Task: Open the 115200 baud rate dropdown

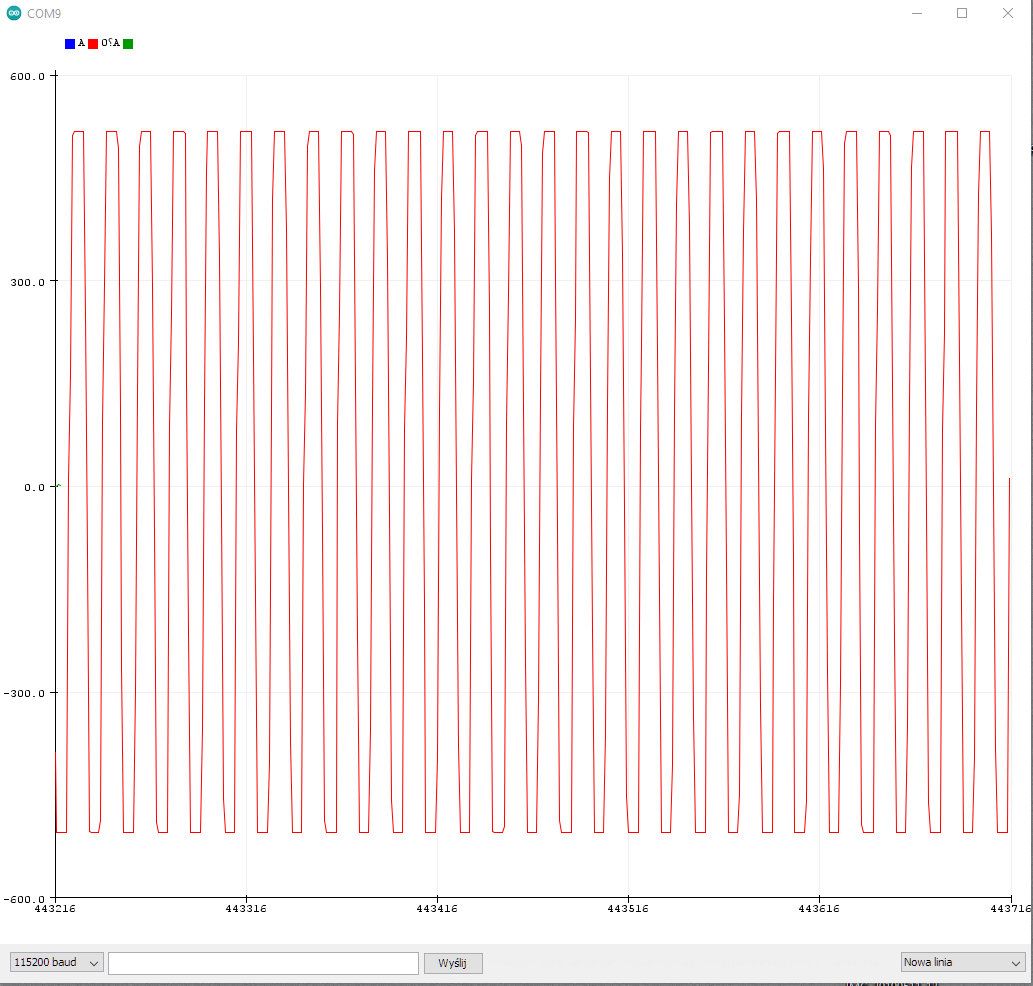Action: point(56,962)
